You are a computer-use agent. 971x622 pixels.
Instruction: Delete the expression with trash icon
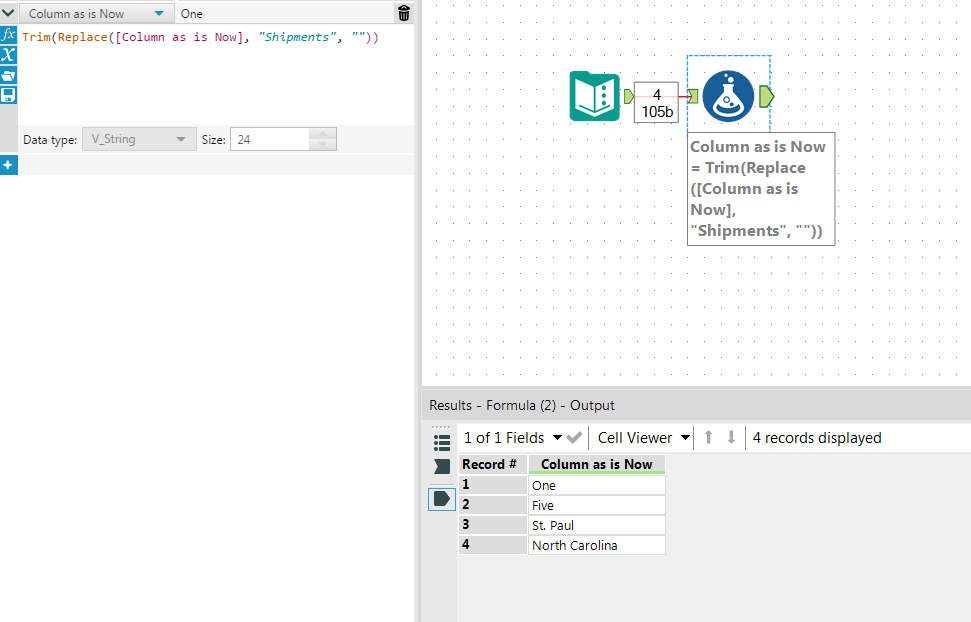404,13
